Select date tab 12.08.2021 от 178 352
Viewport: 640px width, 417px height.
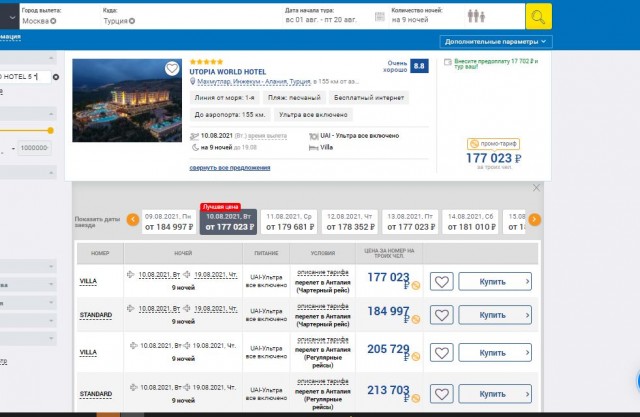[x=350, y=222]
